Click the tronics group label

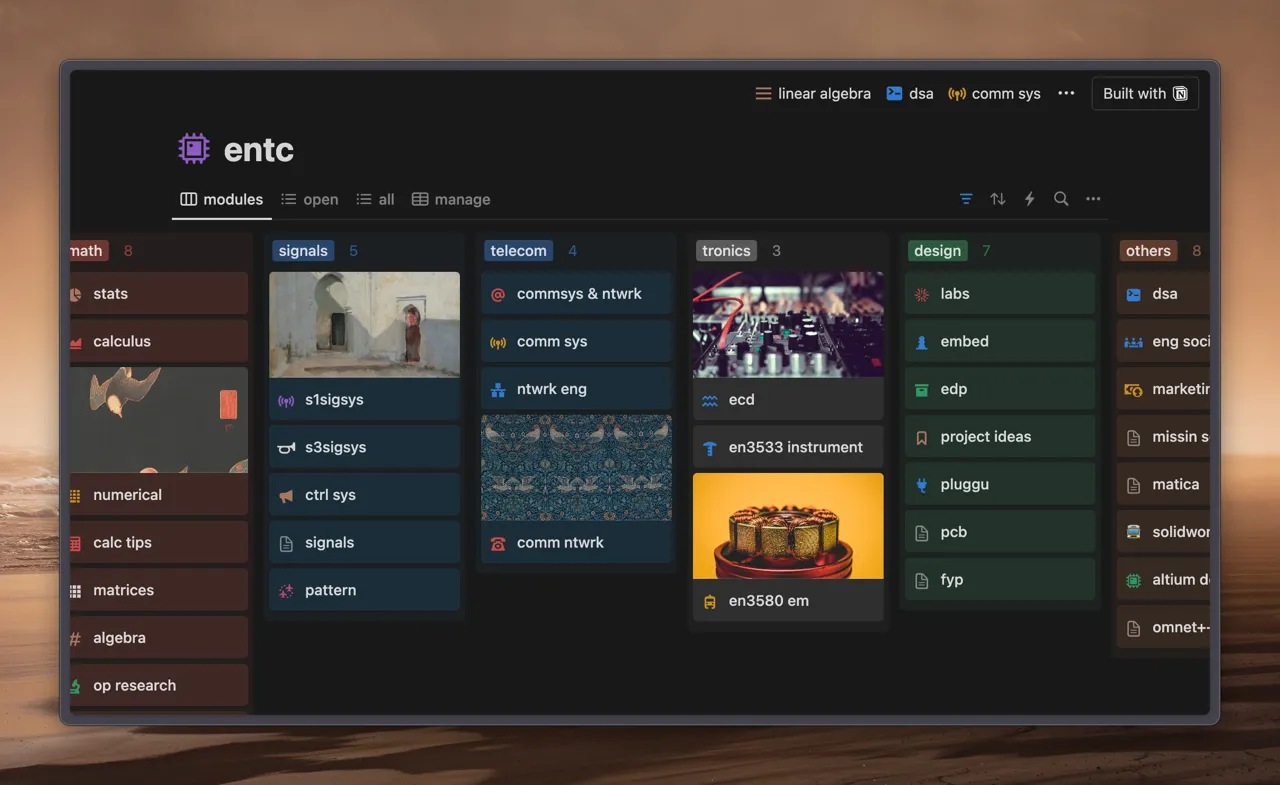click(x=726, y=251)
